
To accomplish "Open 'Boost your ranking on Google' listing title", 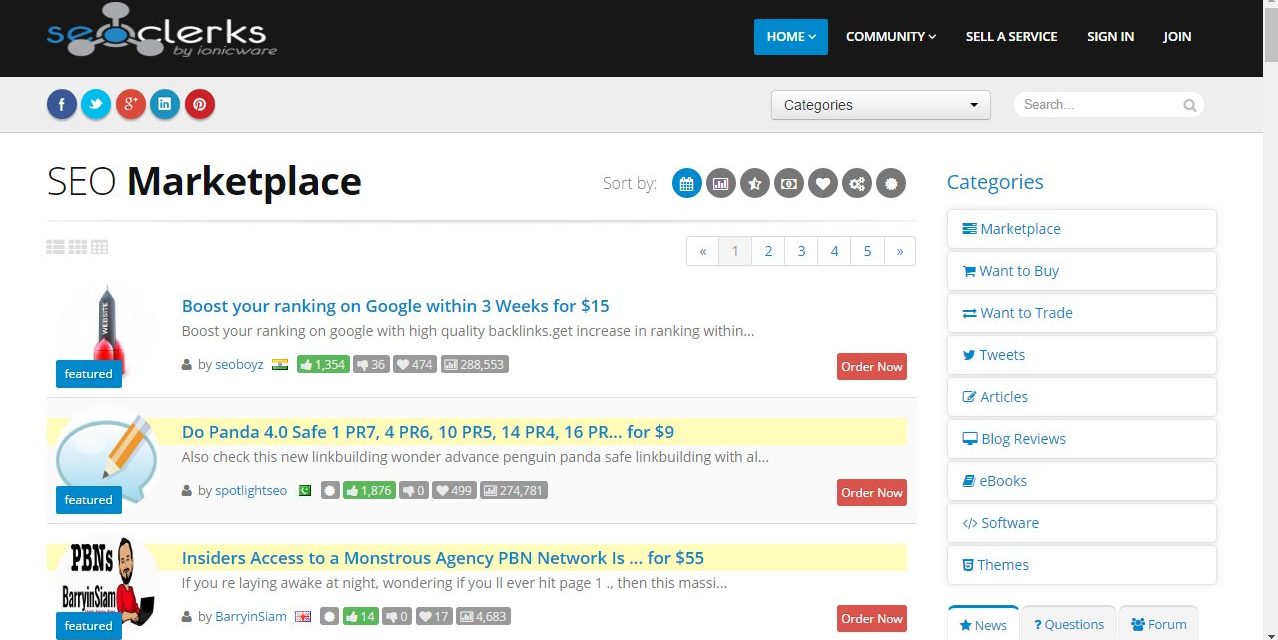I will [x=395, y=306].
